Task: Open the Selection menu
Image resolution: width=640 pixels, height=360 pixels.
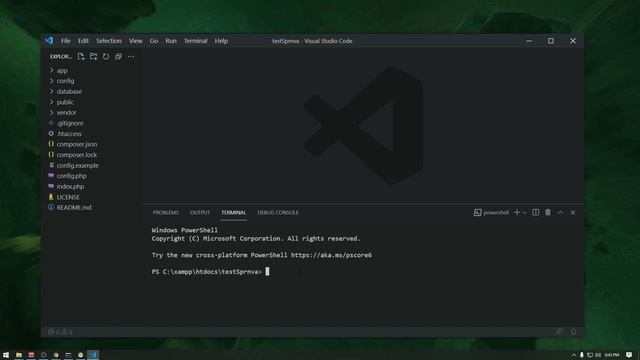Action: (109, 41)
